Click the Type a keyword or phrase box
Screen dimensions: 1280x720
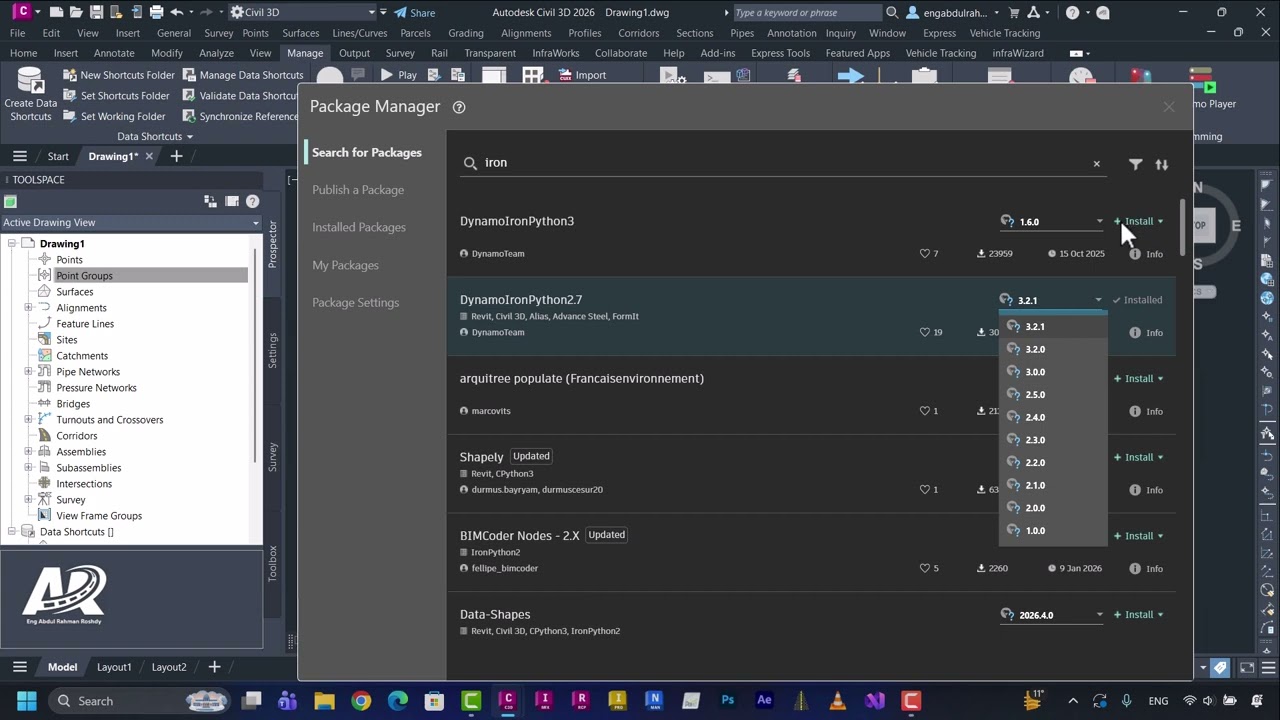(x=808, y=13)
